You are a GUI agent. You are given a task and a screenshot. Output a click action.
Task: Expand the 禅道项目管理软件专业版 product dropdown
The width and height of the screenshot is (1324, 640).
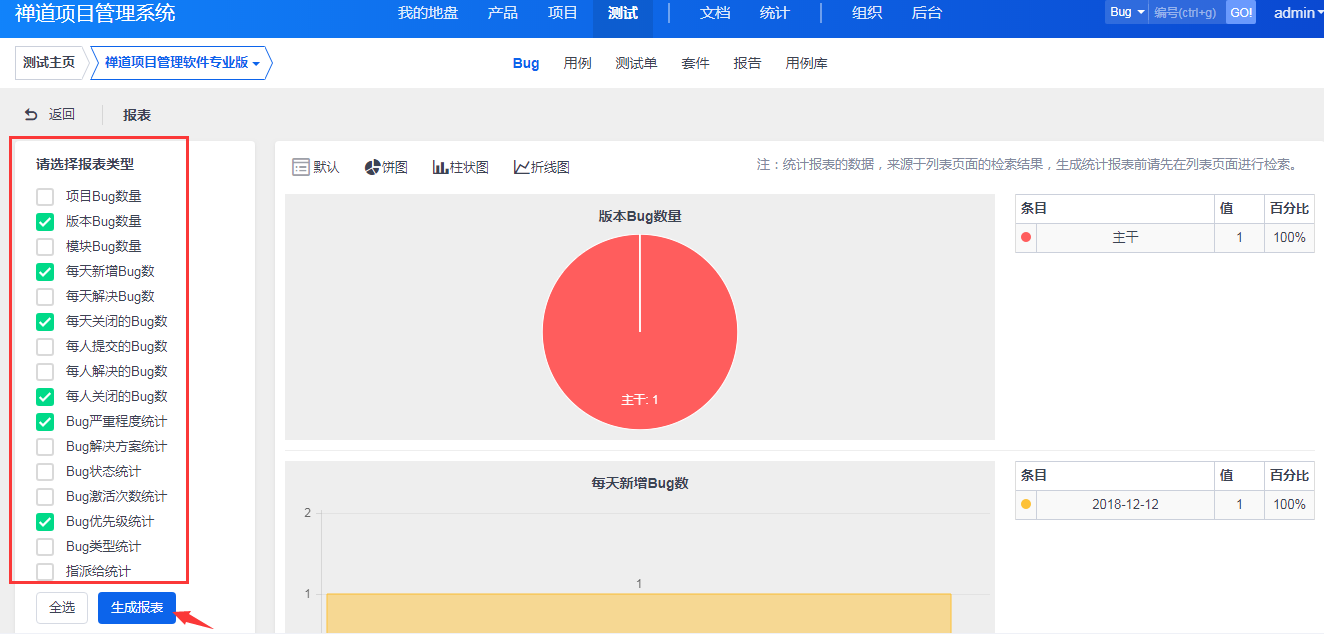click(x=182, y=62)
